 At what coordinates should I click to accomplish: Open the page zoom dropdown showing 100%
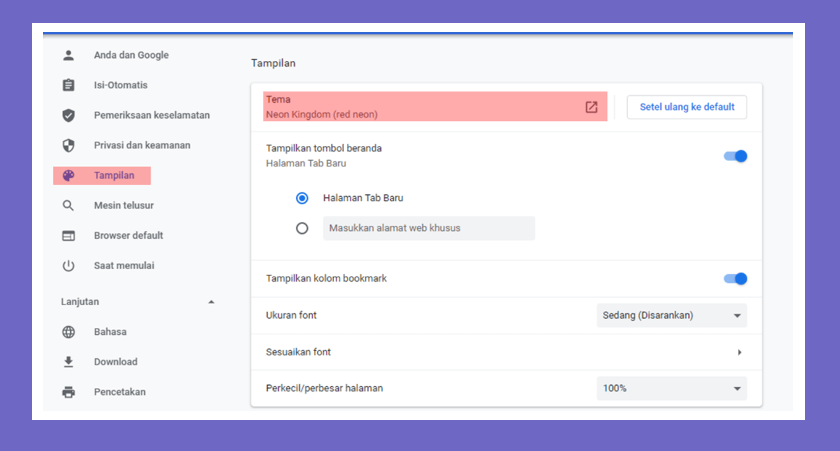672,388
